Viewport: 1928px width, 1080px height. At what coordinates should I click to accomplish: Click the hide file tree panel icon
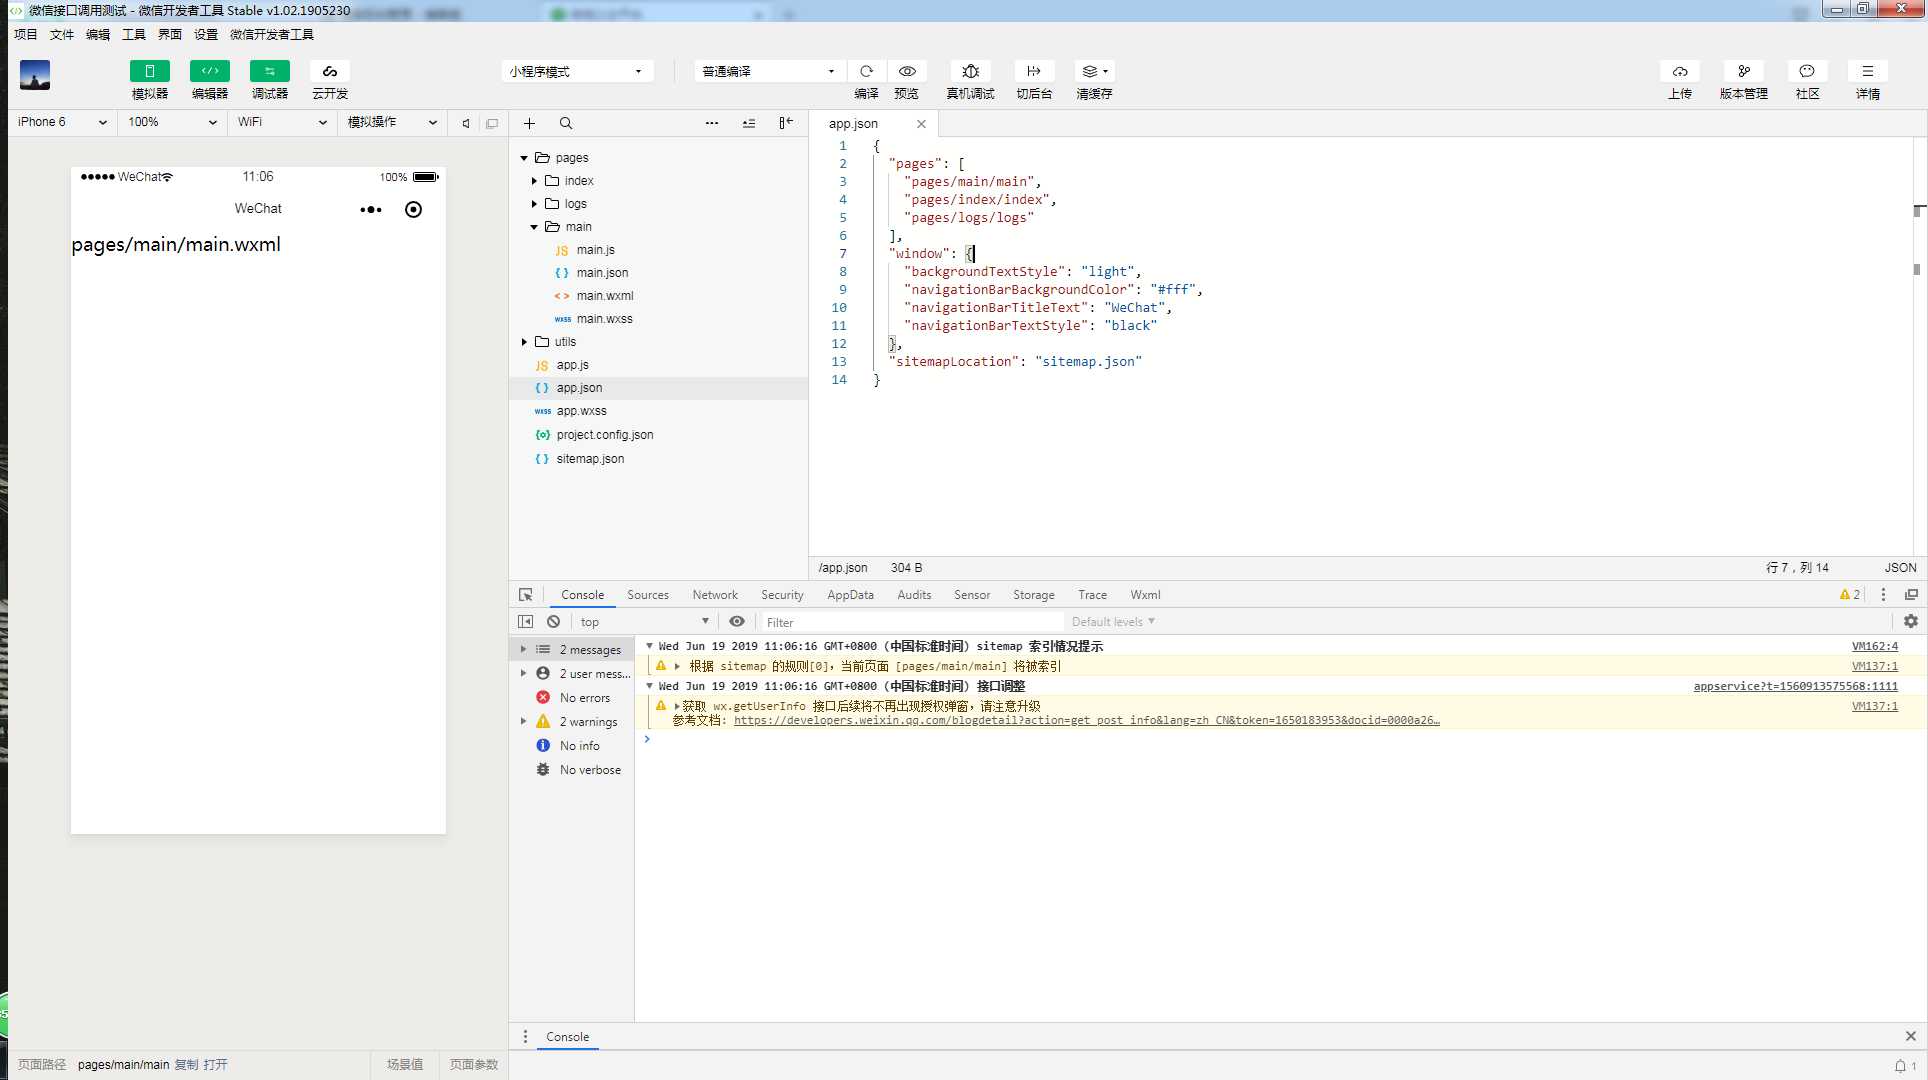coord(786,123)
